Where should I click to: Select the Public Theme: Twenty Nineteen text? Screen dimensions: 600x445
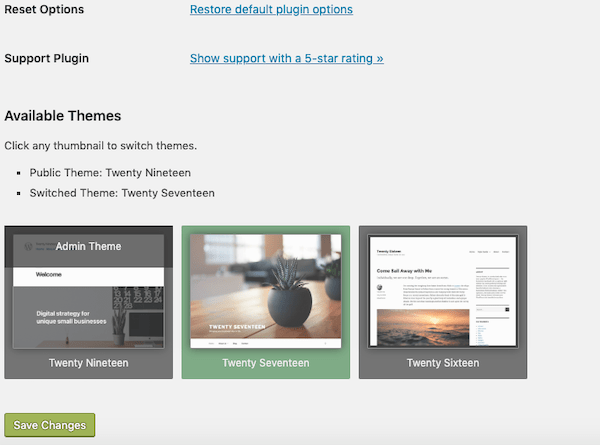[x=110, y=173]
